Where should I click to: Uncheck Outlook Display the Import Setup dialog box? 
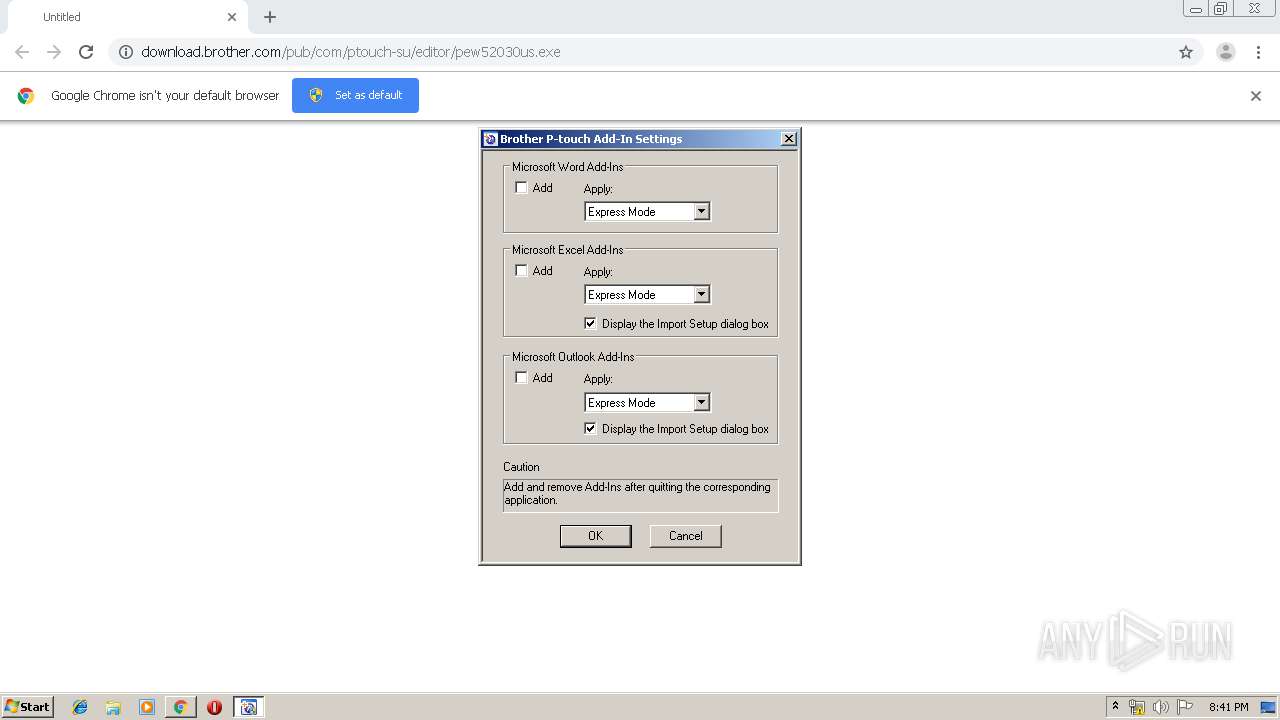(590, 428)
